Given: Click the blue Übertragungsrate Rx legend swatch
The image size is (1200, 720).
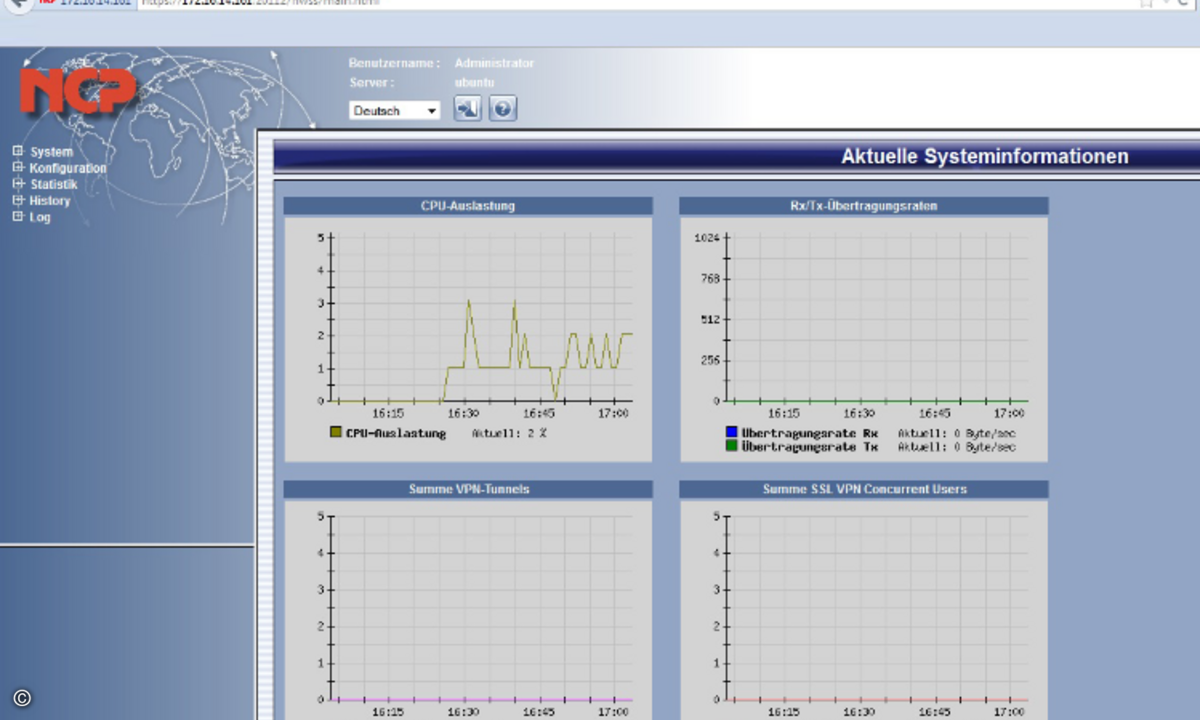Looking at the screenshot, I should pos(732,433).
